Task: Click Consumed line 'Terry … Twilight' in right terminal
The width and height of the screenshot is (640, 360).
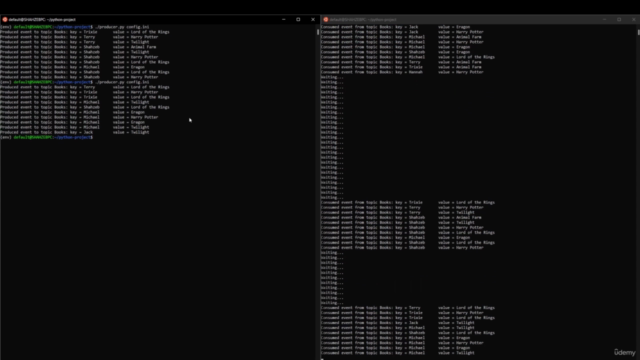Action: (398, 213)
